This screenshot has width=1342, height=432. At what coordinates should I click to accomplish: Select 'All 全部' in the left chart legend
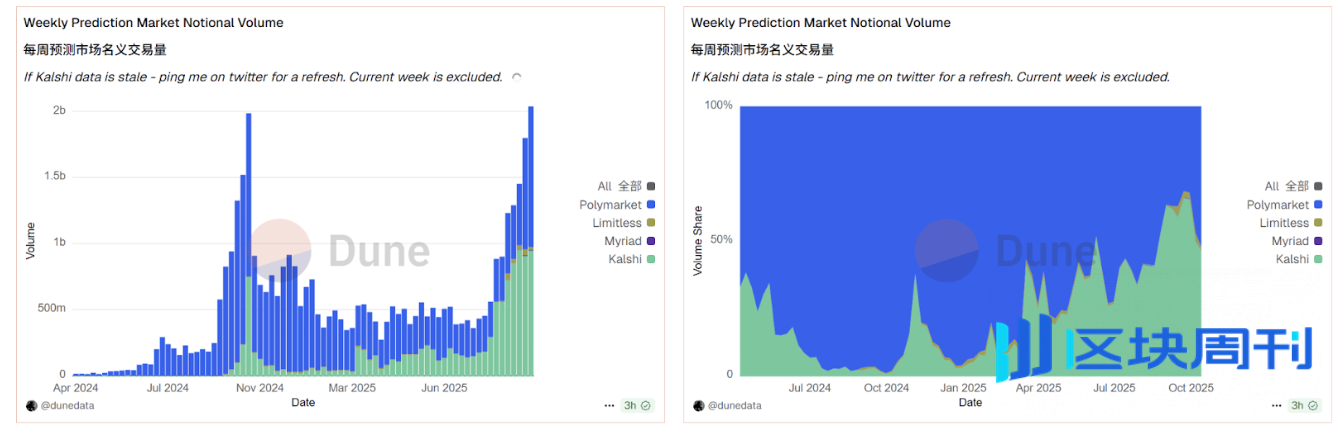click(x=618, y=186)
